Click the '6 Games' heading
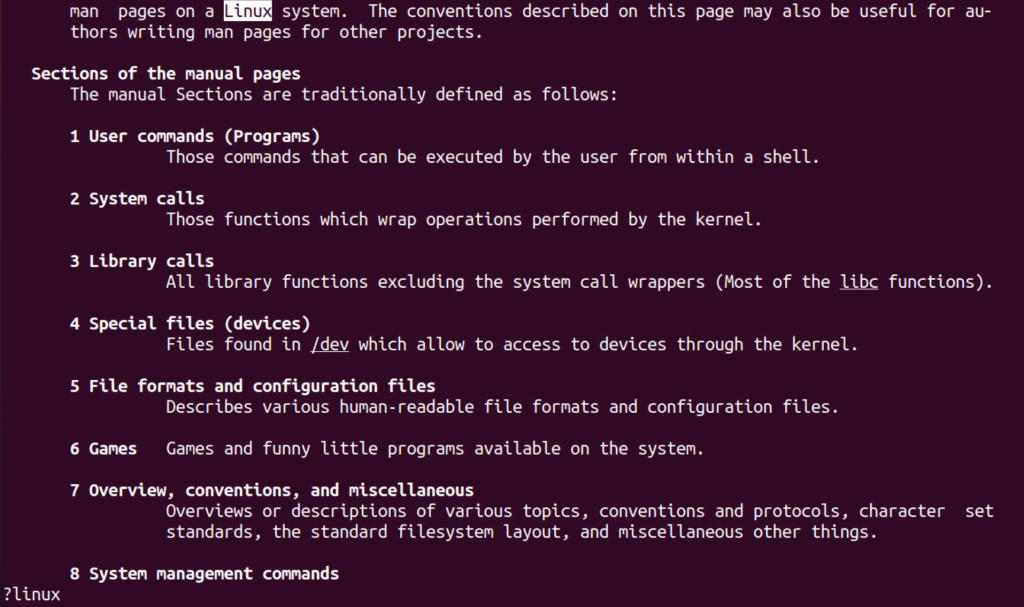The width and height of the screenshot is (1024, 607). pos(103,449)
